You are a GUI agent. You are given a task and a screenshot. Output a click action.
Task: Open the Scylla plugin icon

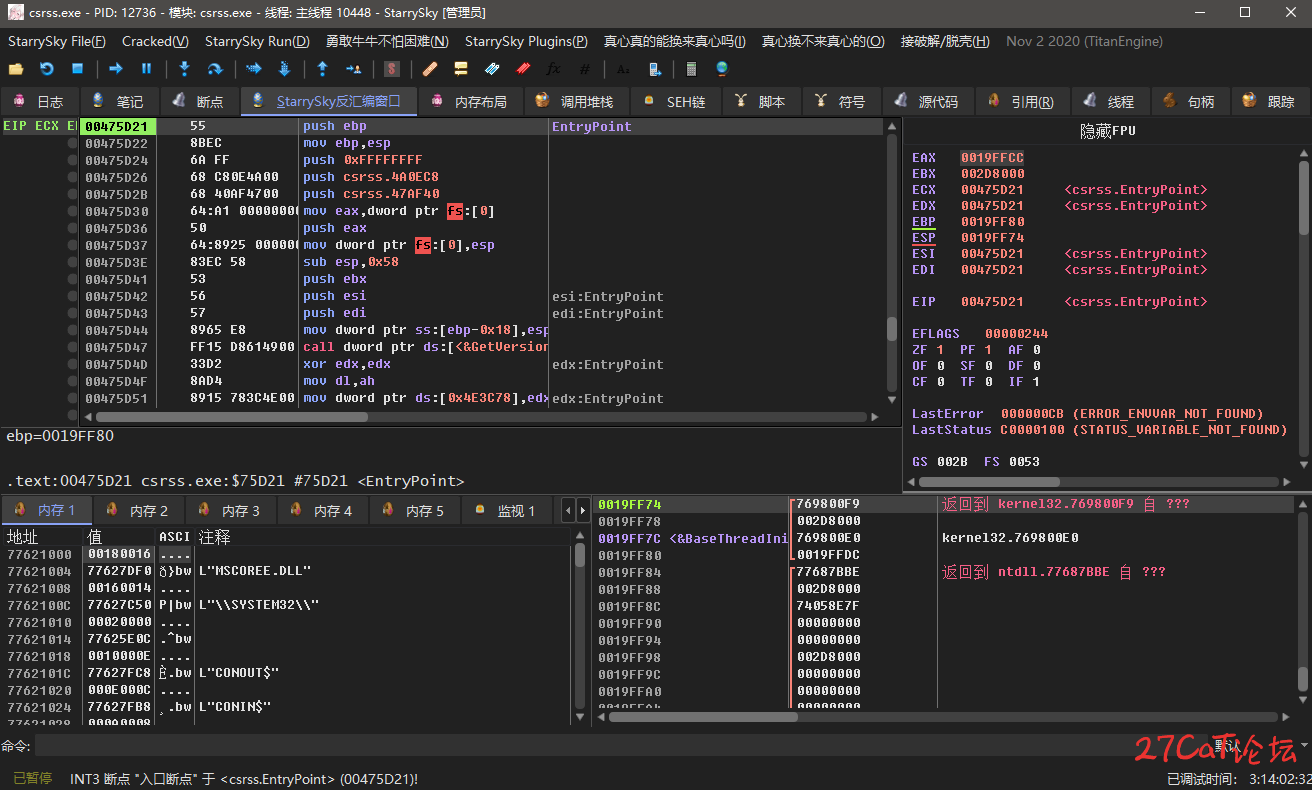coord(392,69)
